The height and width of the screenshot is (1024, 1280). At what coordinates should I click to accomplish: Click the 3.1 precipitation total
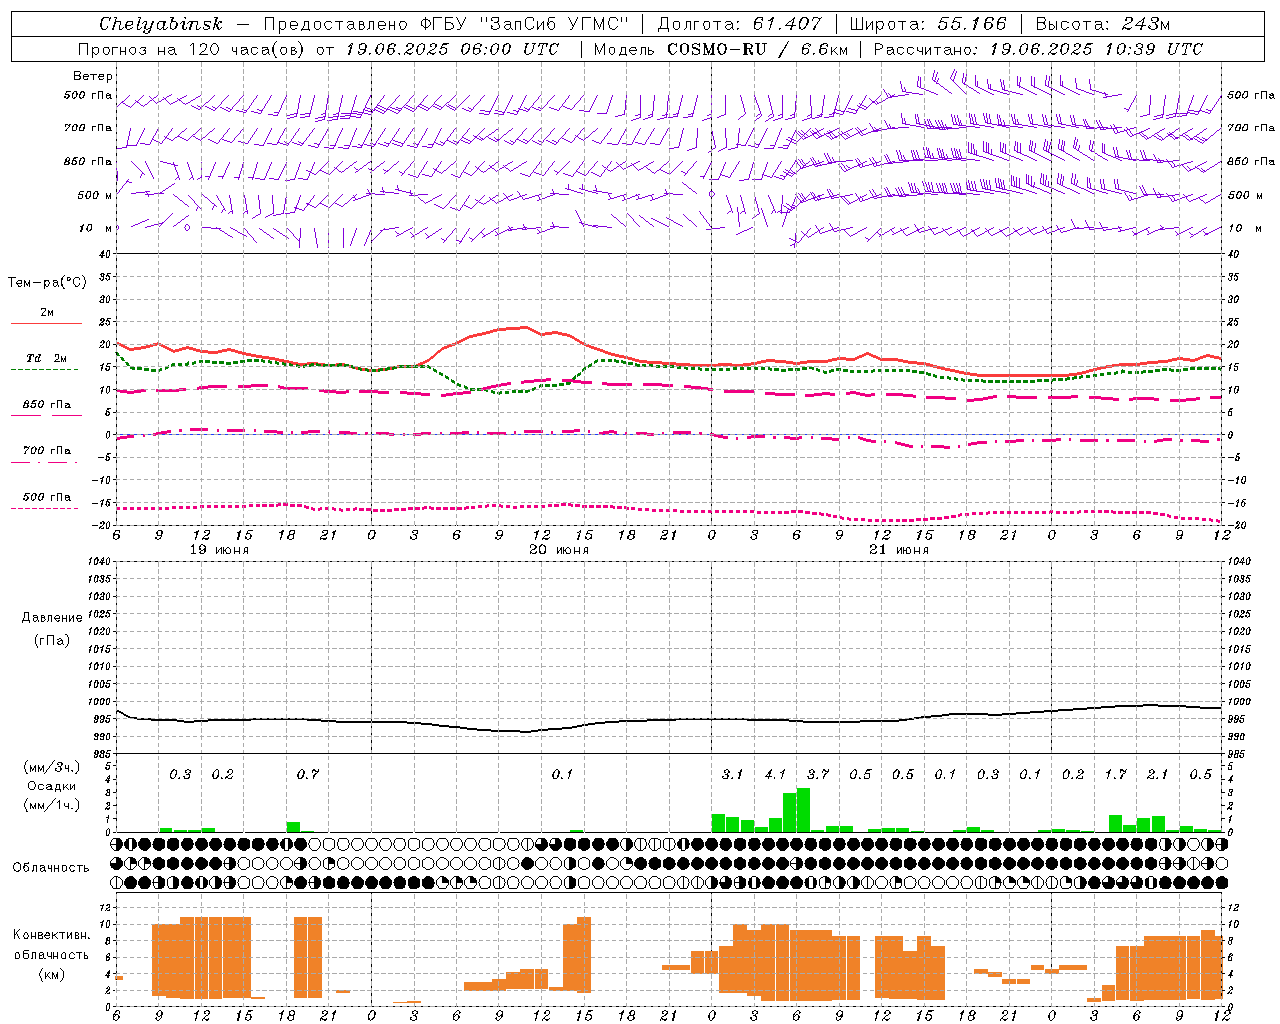732,774
